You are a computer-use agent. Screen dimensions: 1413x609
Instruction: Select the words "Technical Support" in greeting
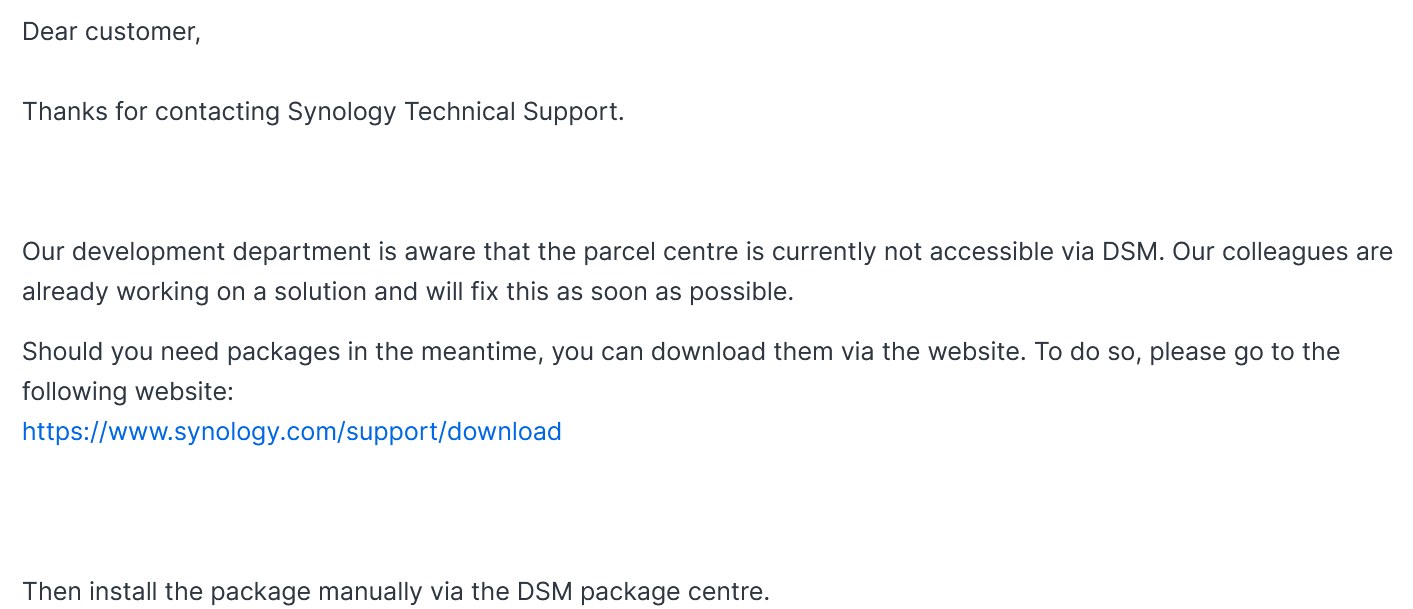click(513, 111)
